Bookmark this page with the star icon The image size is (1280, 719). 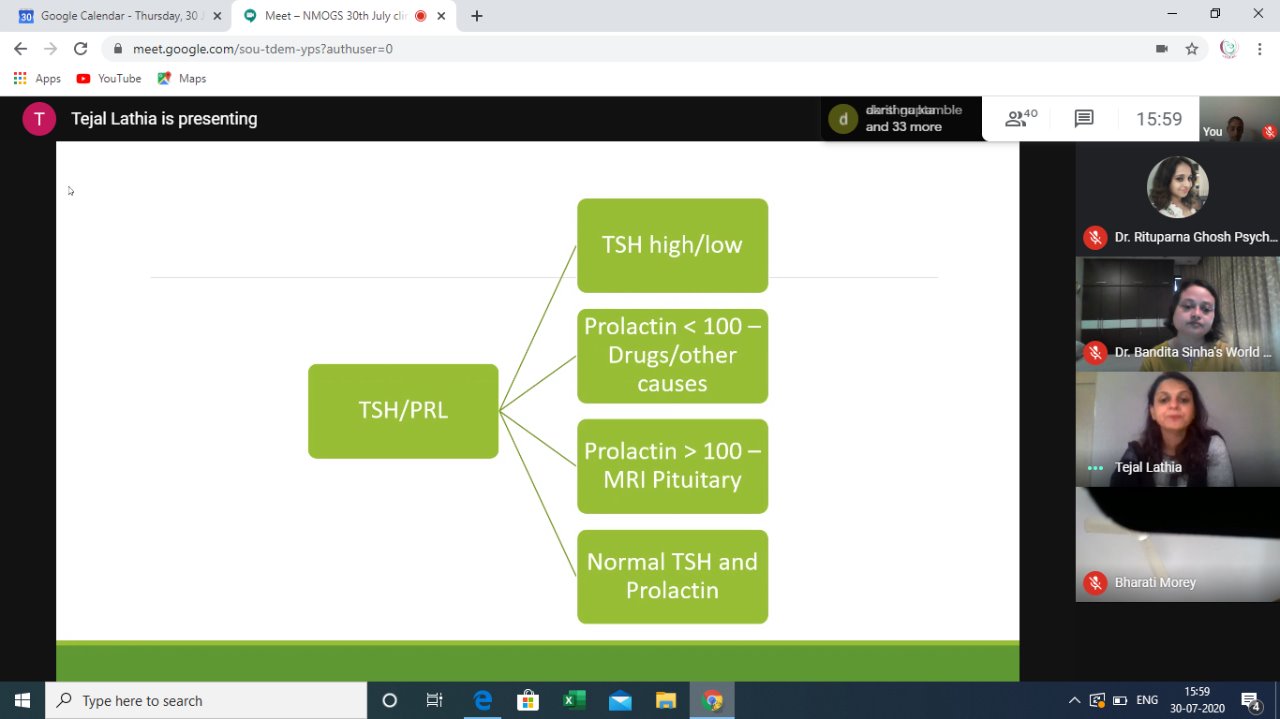(x=1192, y=48)
